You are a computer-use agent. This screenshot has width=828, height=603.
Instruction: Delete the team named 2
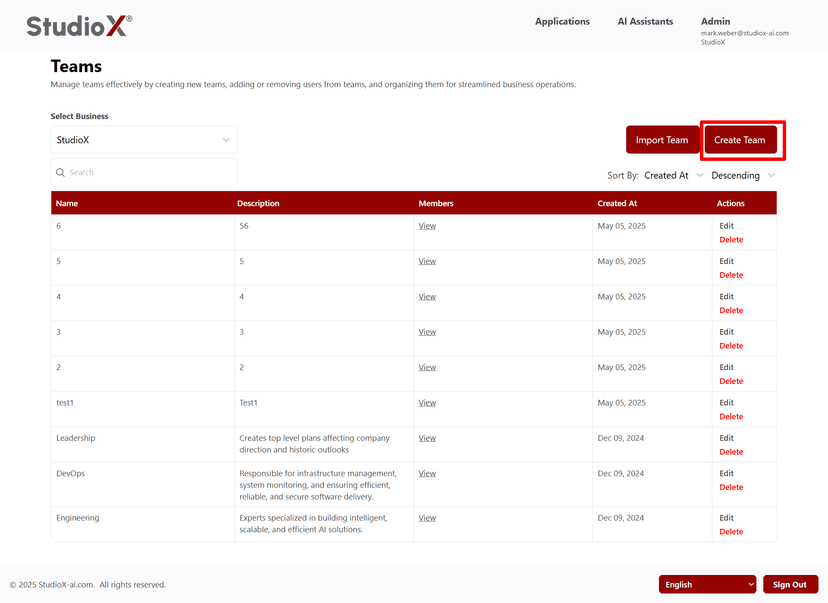coord(731,381)
